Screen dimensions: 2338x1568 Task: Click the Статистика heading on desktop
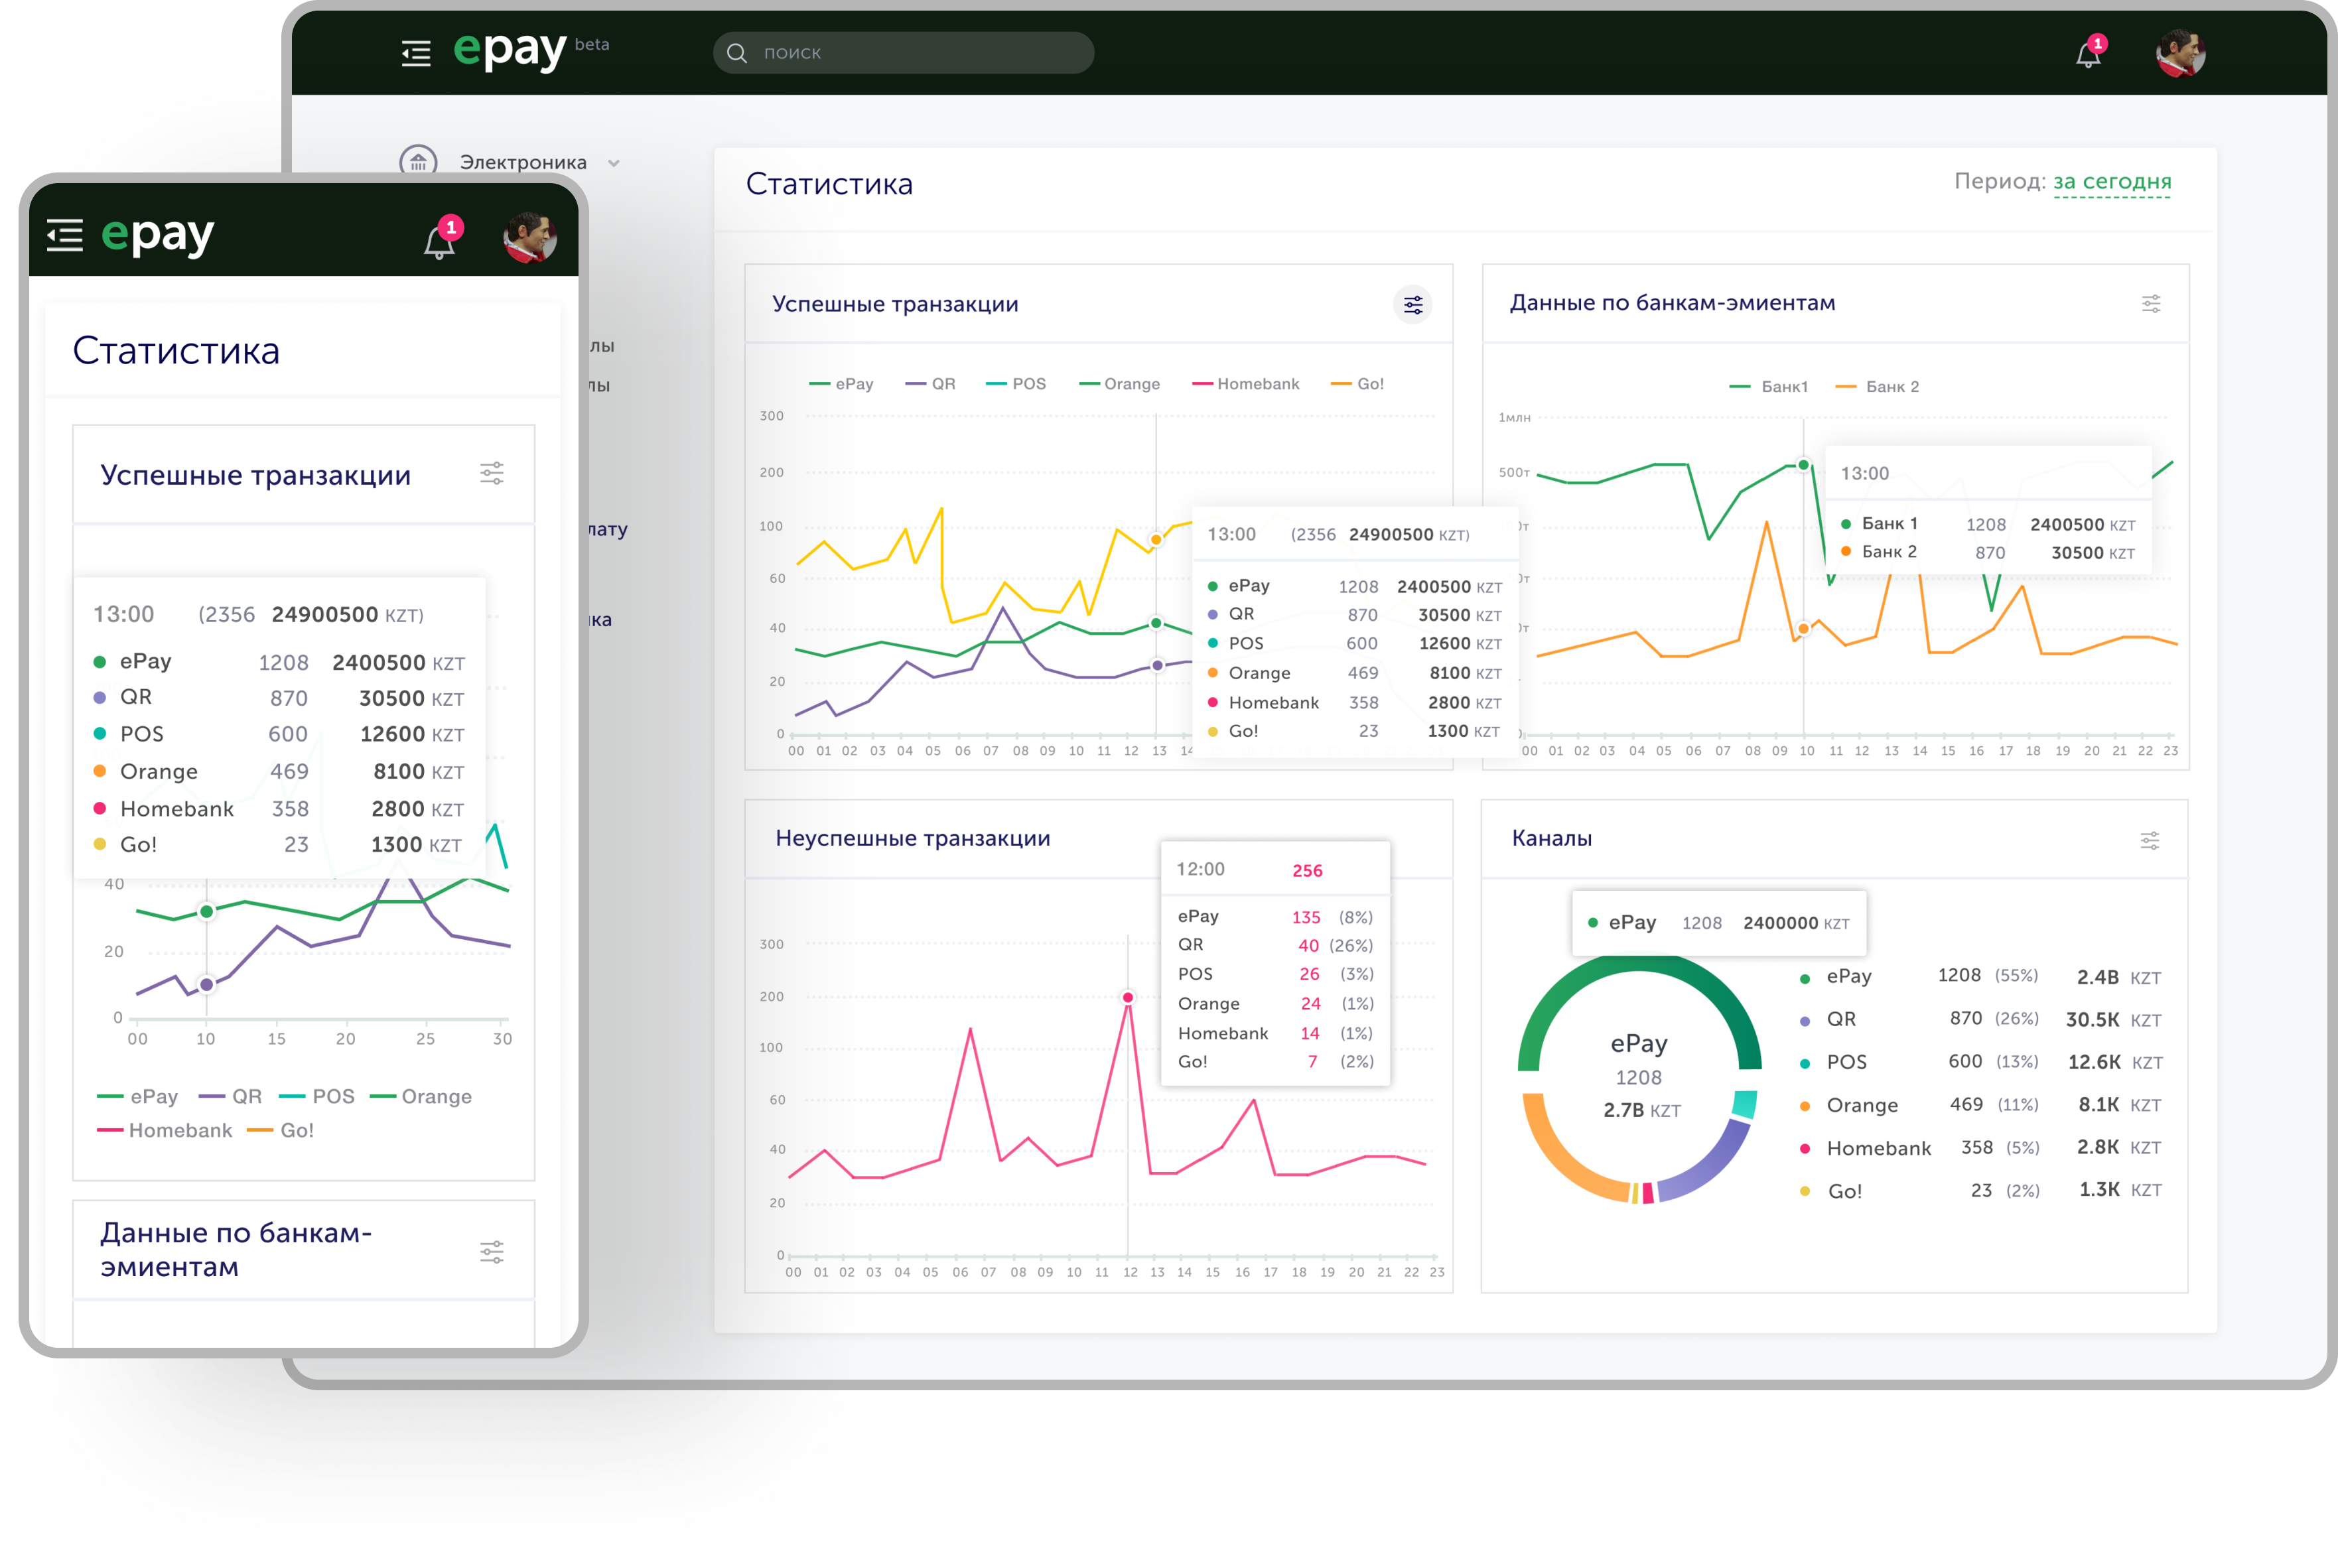click(829, 184)
